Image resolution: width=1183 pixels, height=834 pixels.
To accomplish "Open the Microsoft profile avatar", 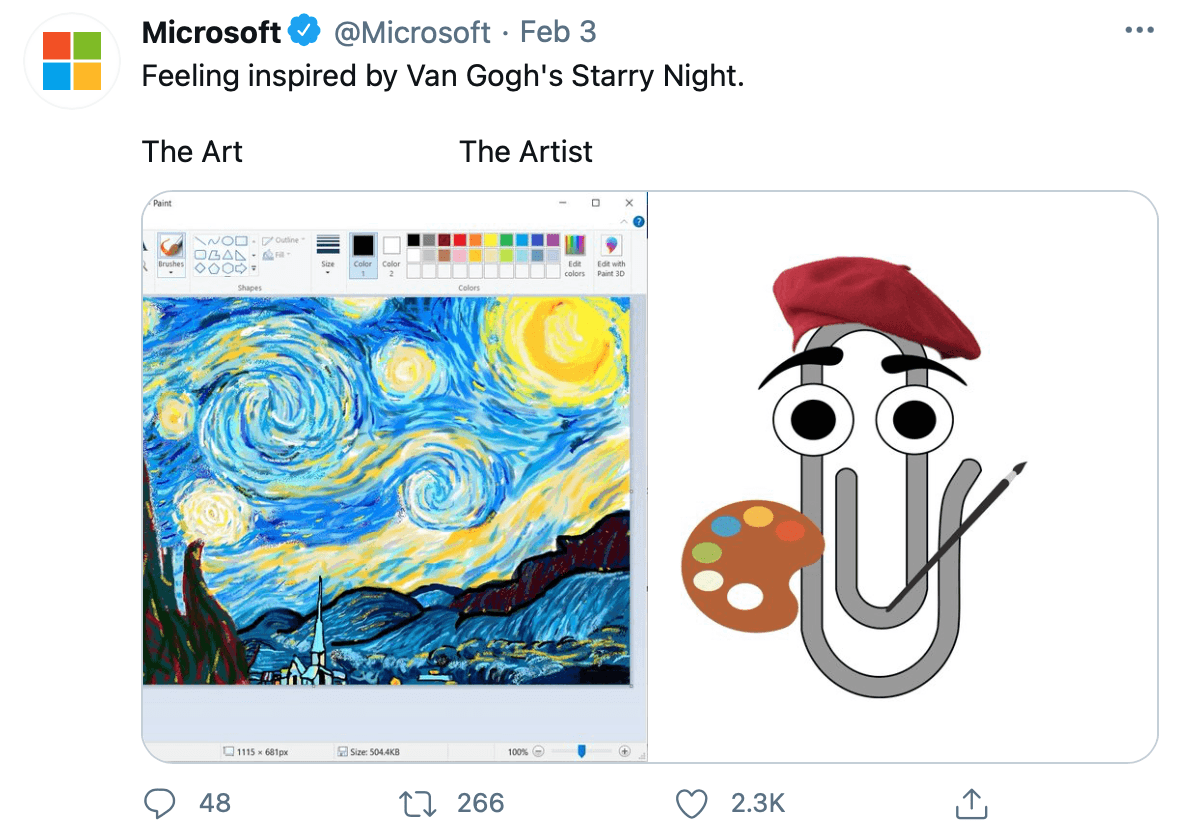I will (x=72, y=61).
